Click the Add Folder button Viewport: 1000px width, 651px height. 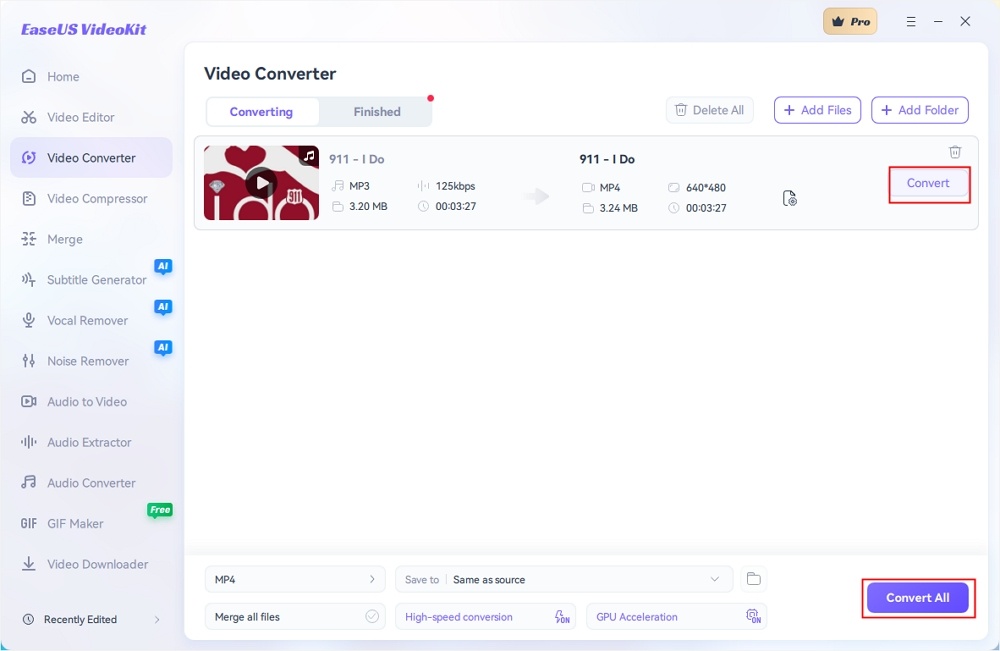pyautogui.click(x=920, y=110)
